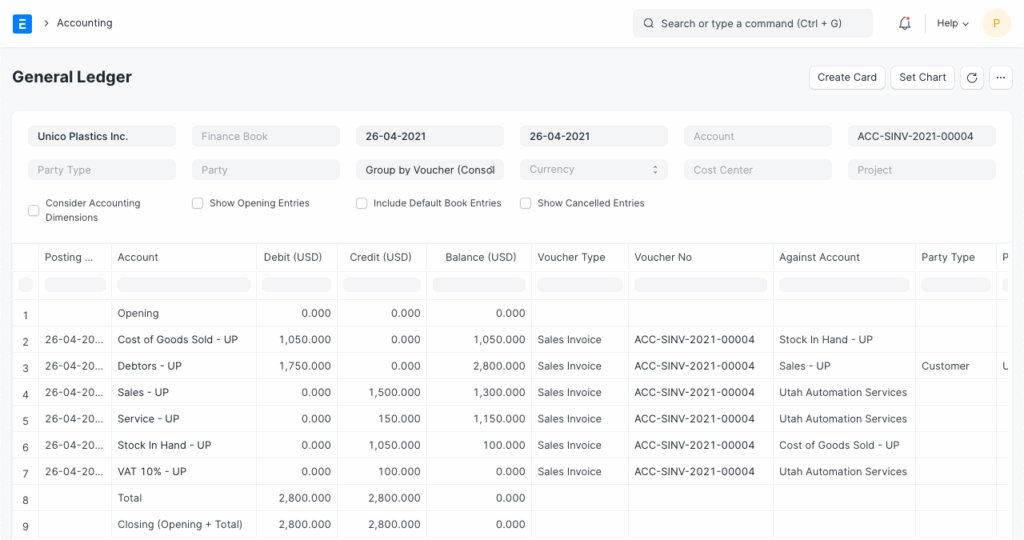Enable Show Cancelled Entries checkbox
The image size is (1024, 540).
(526, 203)
